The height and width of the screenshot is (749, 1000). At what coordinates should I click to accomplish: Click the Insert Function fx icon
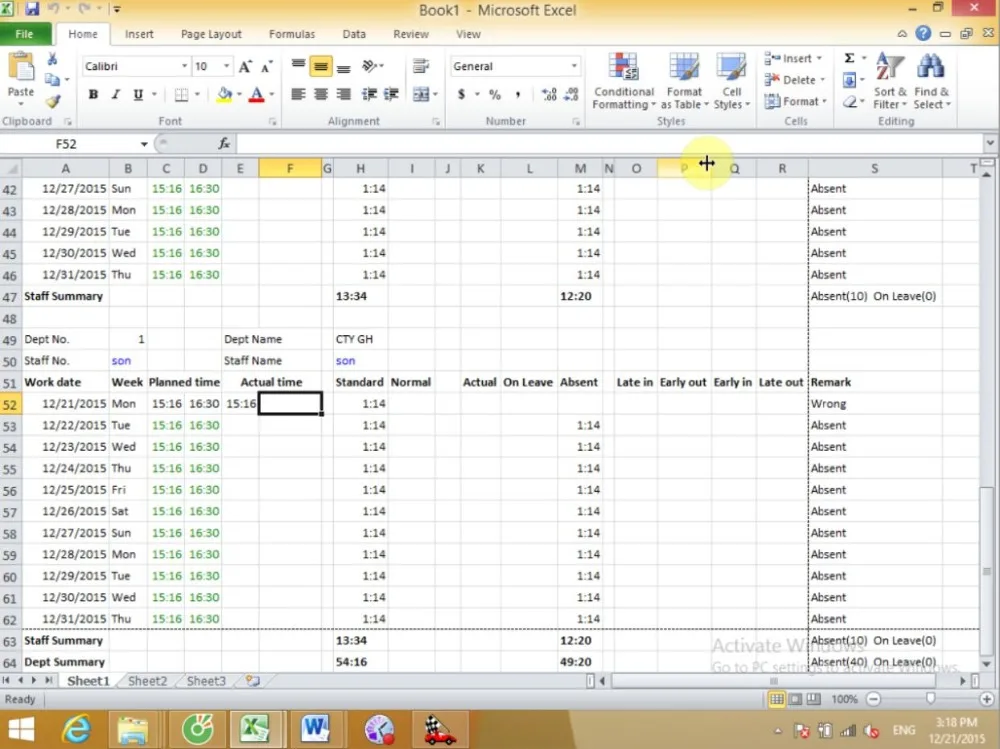coord(224,144)
